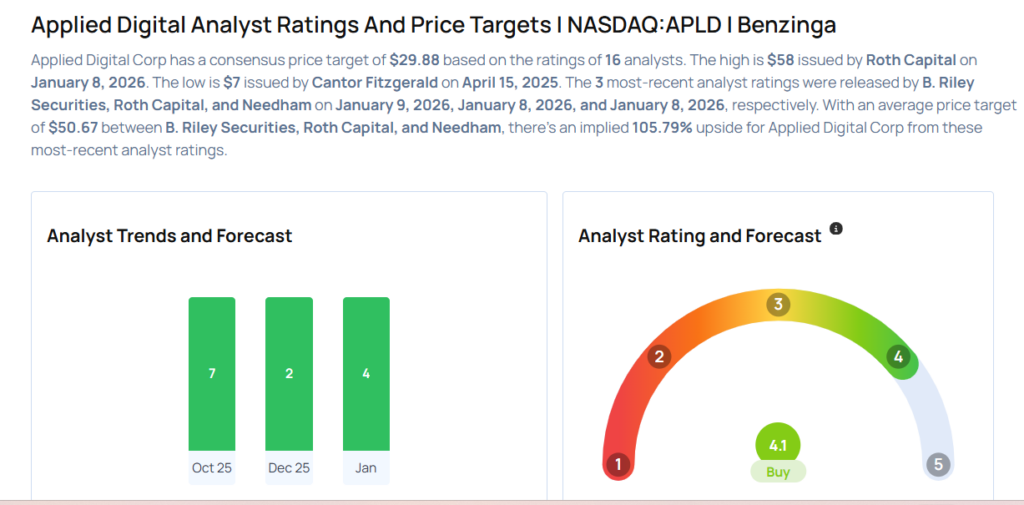The height and width of the screenshot is (505, 1024).
Task: Click the Jan bar showing 4
Action: coord(366,374)
